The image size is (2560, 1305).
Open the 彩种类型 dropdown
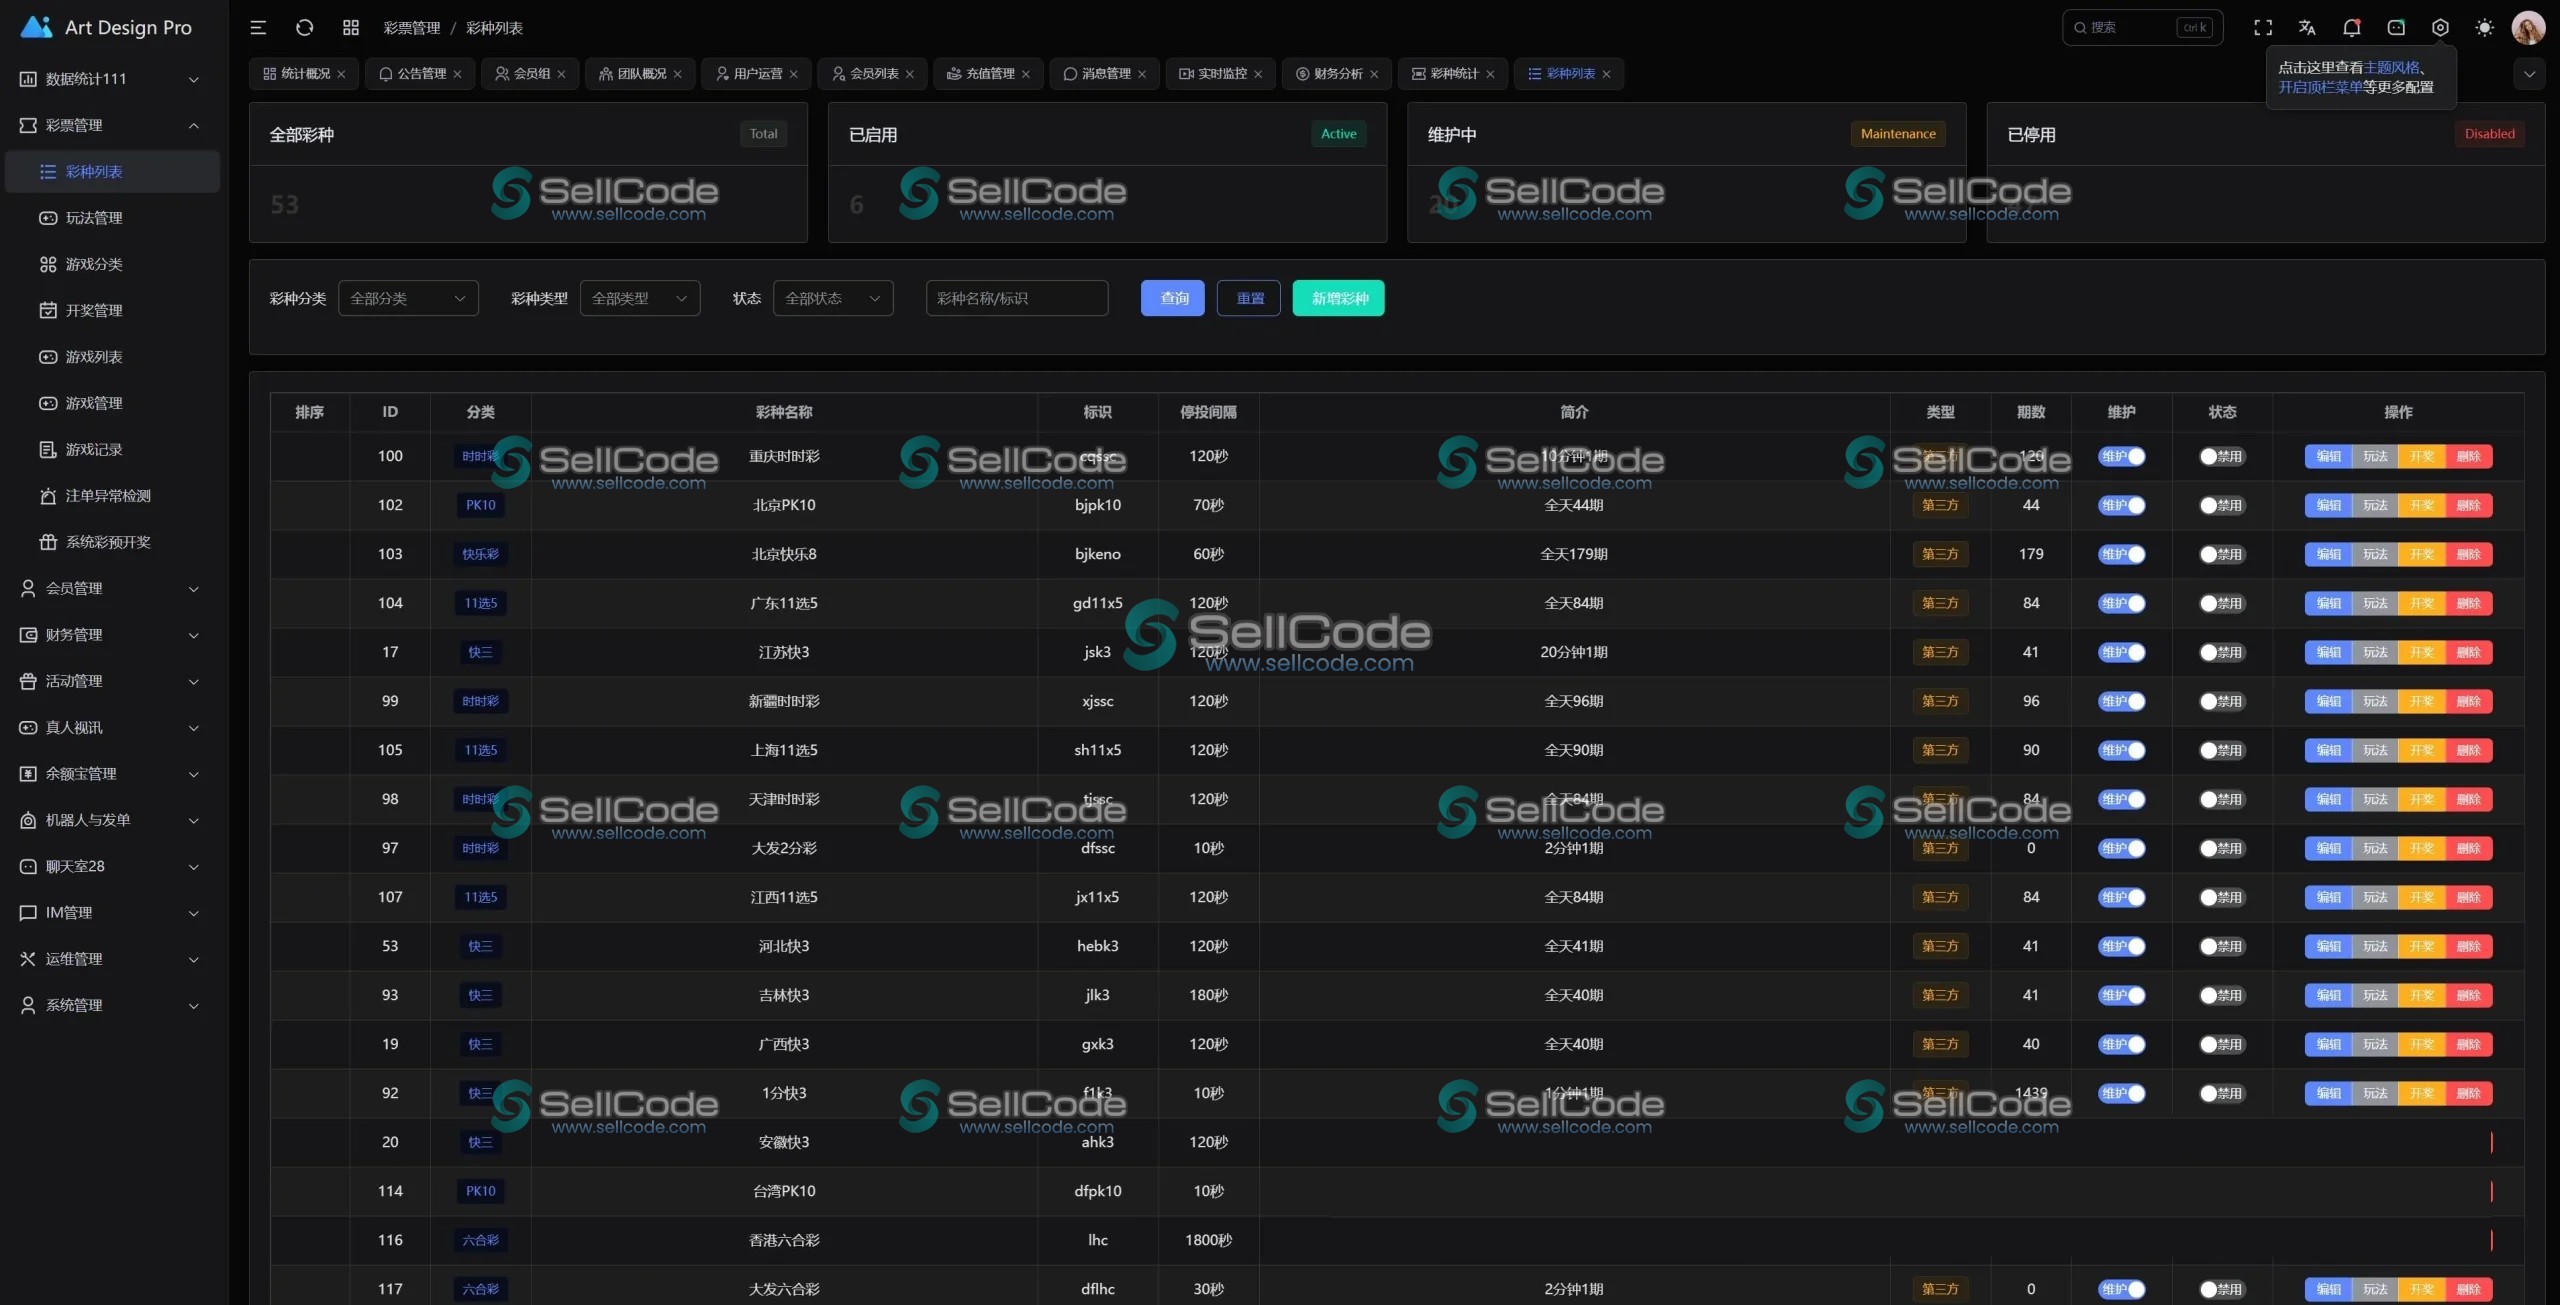coord(640,298)
